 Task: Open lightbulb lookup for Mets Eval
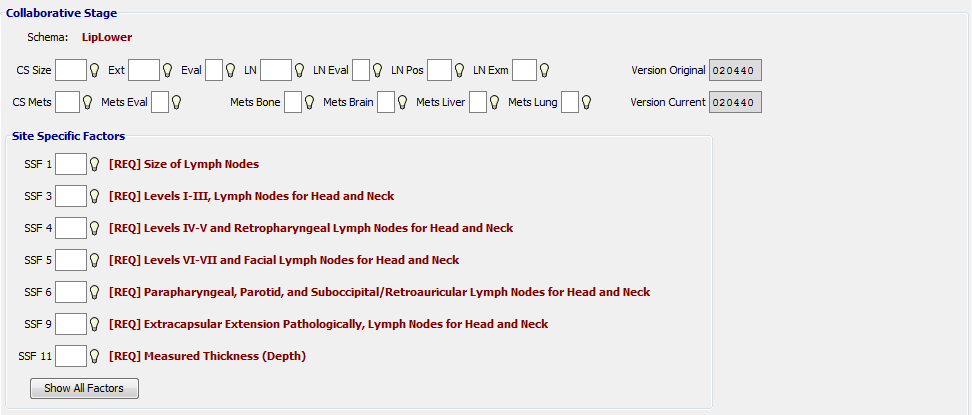pyautogui.click(x=177, y=102)
